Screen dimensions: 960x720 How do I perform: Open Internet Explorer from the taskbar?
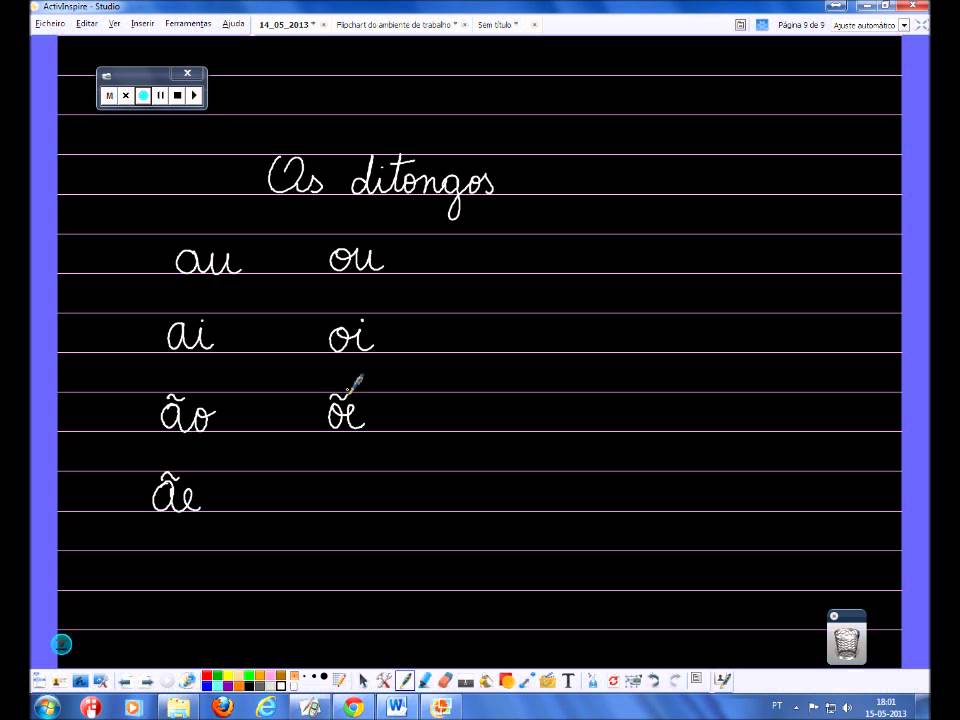266,707
